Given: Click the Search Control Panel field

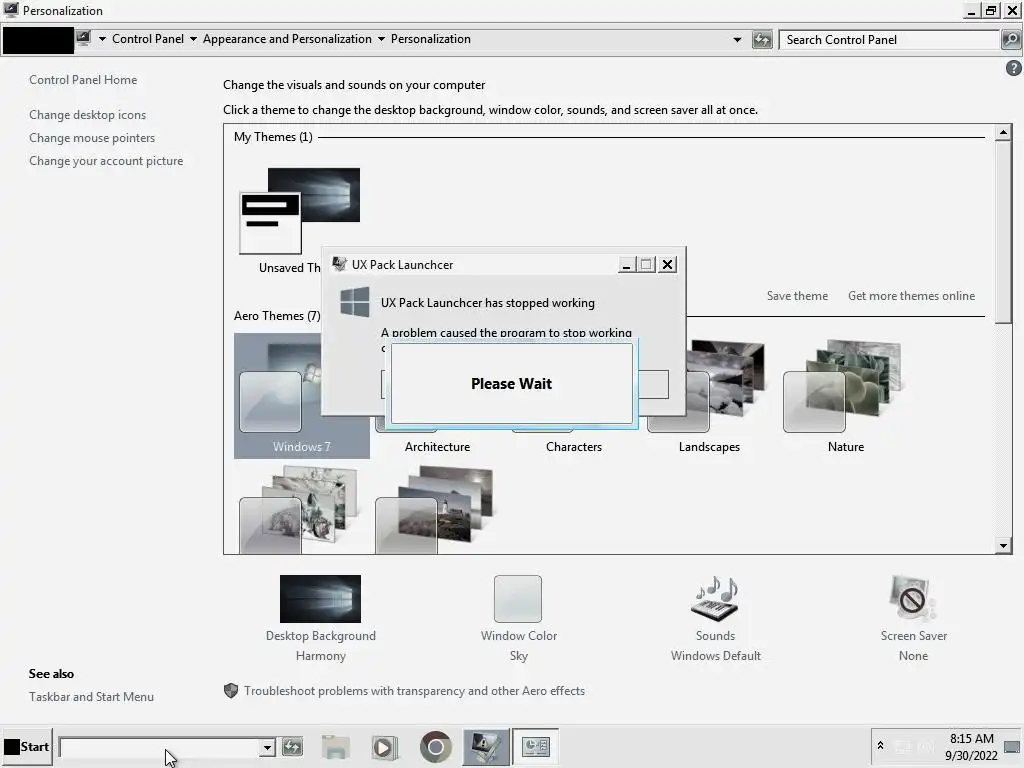Looking at the screenshot, I should click(889, 40).
